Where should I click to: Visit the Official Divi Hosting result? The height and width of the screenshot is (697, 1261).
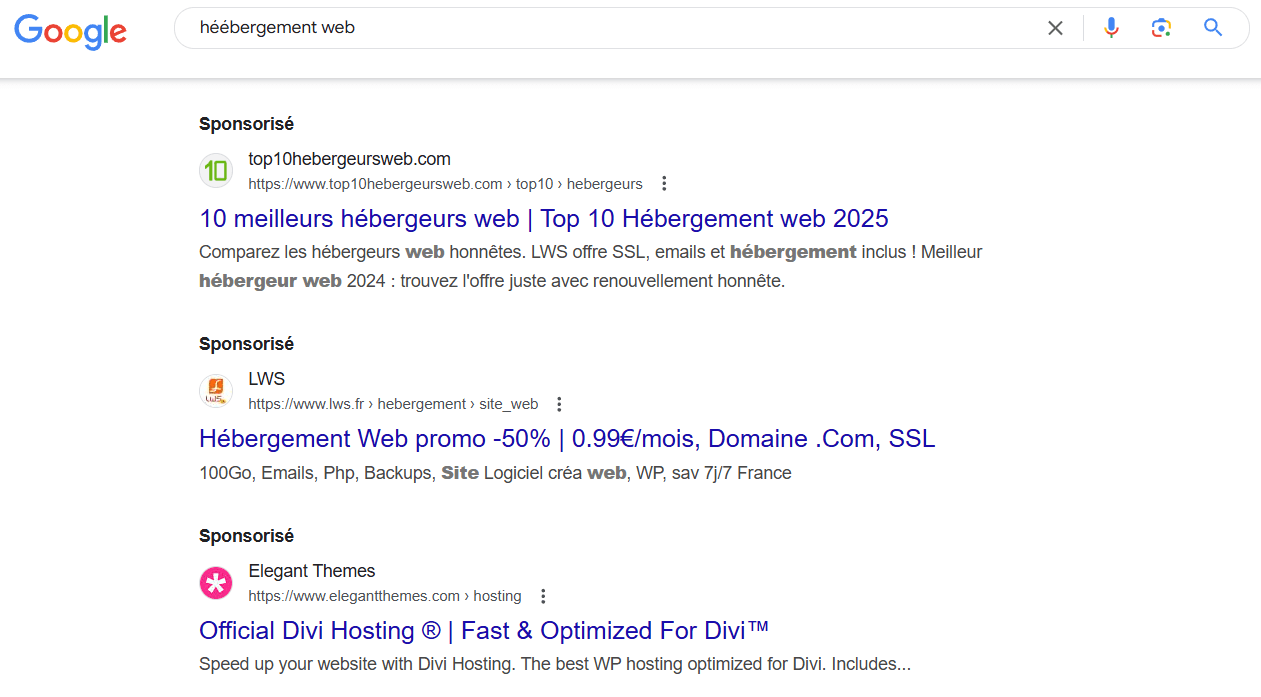click(x=483, y=630)
